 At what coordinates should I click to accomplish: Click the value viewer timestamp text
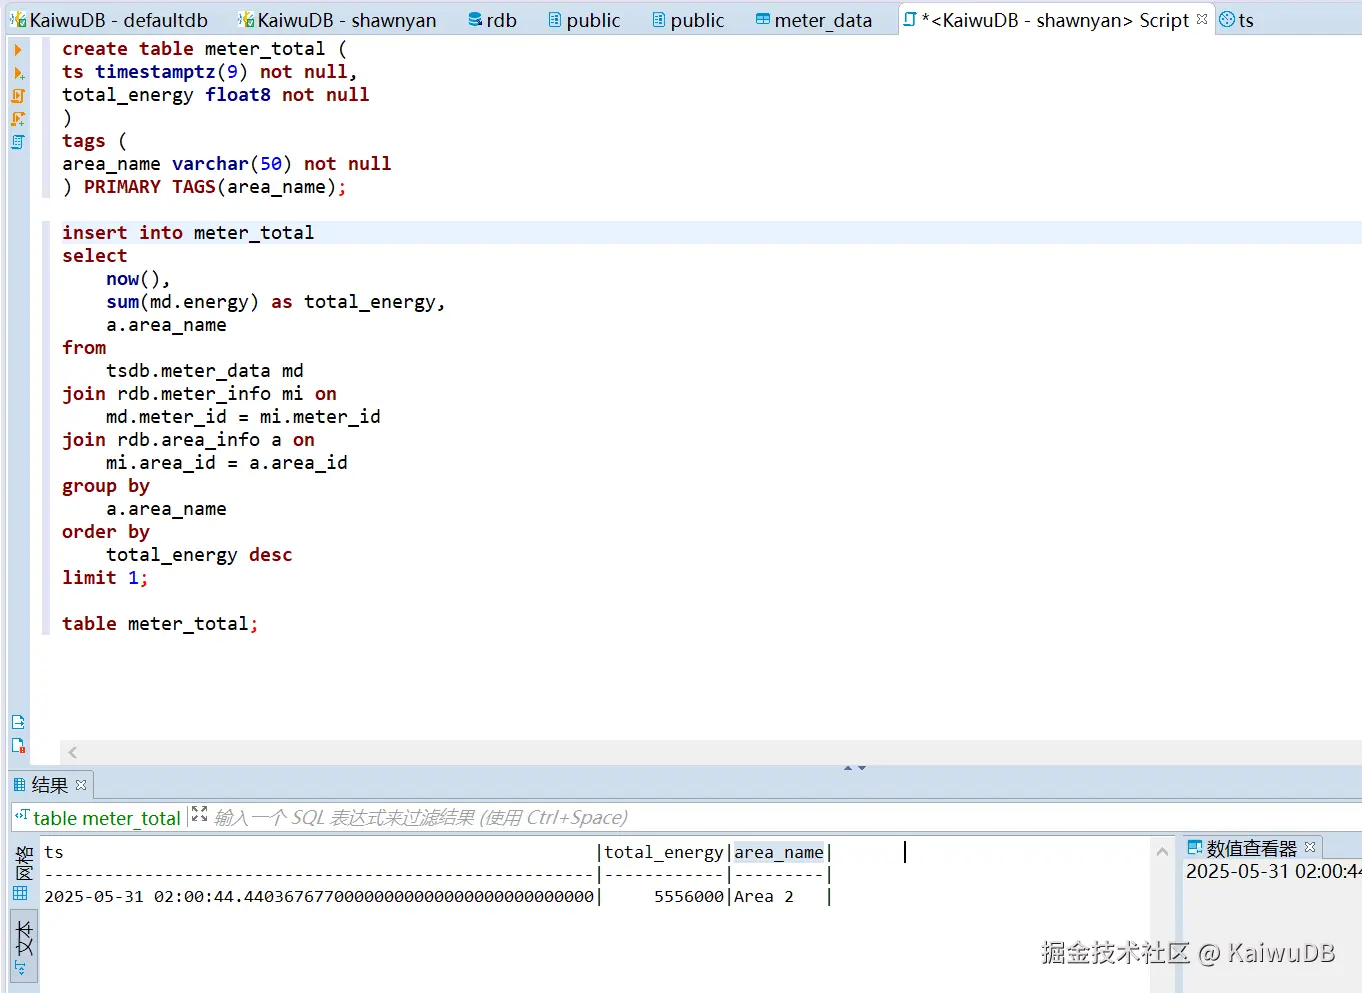[x=1273, y=872]
